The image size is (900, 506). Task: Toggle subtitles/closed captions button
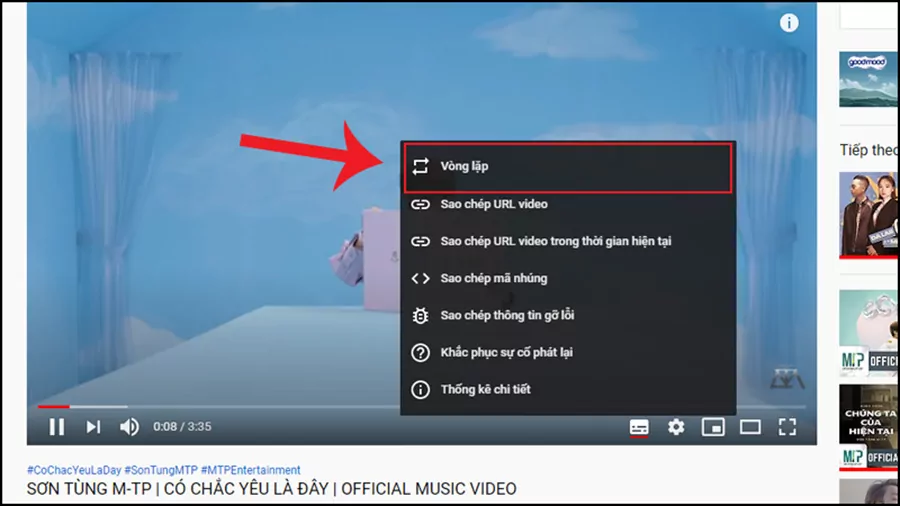coord(639,427)
